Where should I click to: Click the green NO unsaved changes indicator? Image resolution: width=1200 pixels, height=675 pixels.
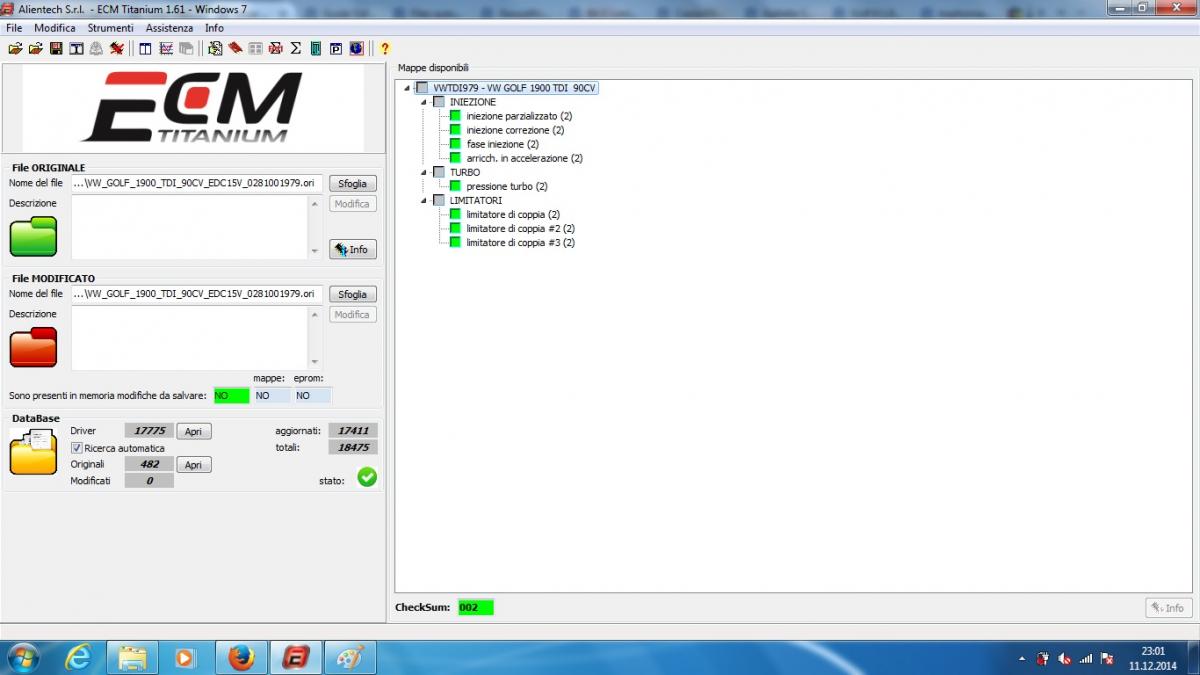[x=231, y=395]
